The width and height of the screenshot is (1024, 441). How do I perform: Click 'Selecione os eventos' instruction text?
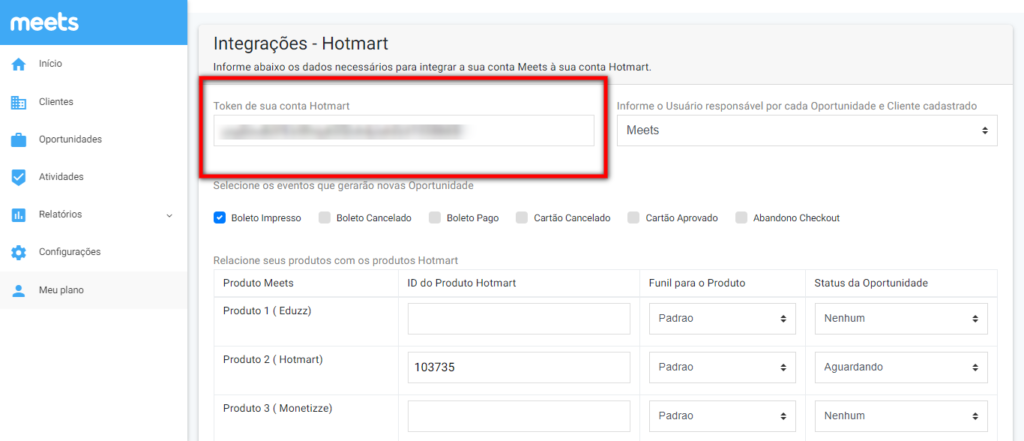click(344, 186)
